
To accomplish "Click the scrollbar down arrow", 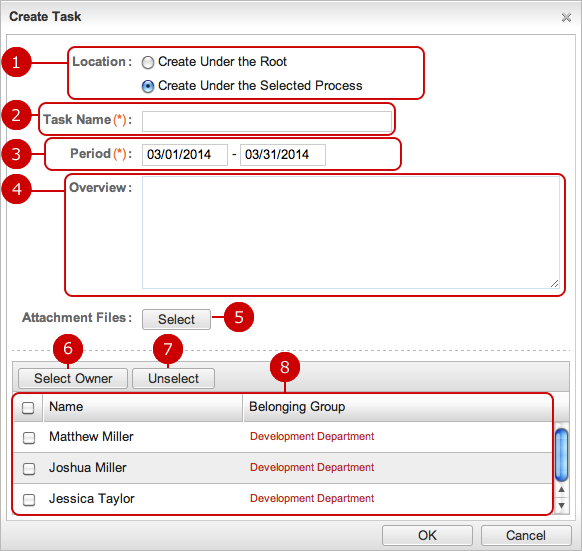I will (561, 506).
